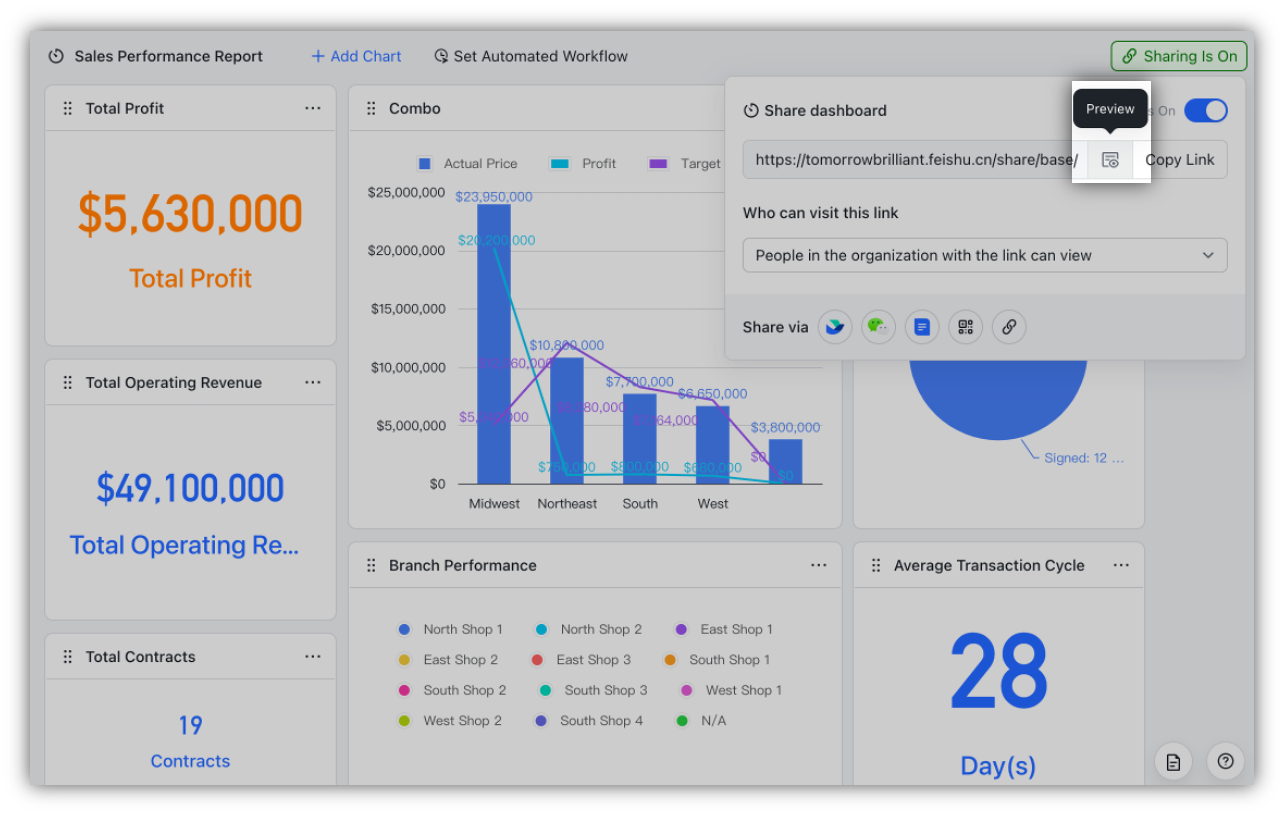Open the Preview of the share link
Screen dimensions: 1284x816
tap(1110, 160)
